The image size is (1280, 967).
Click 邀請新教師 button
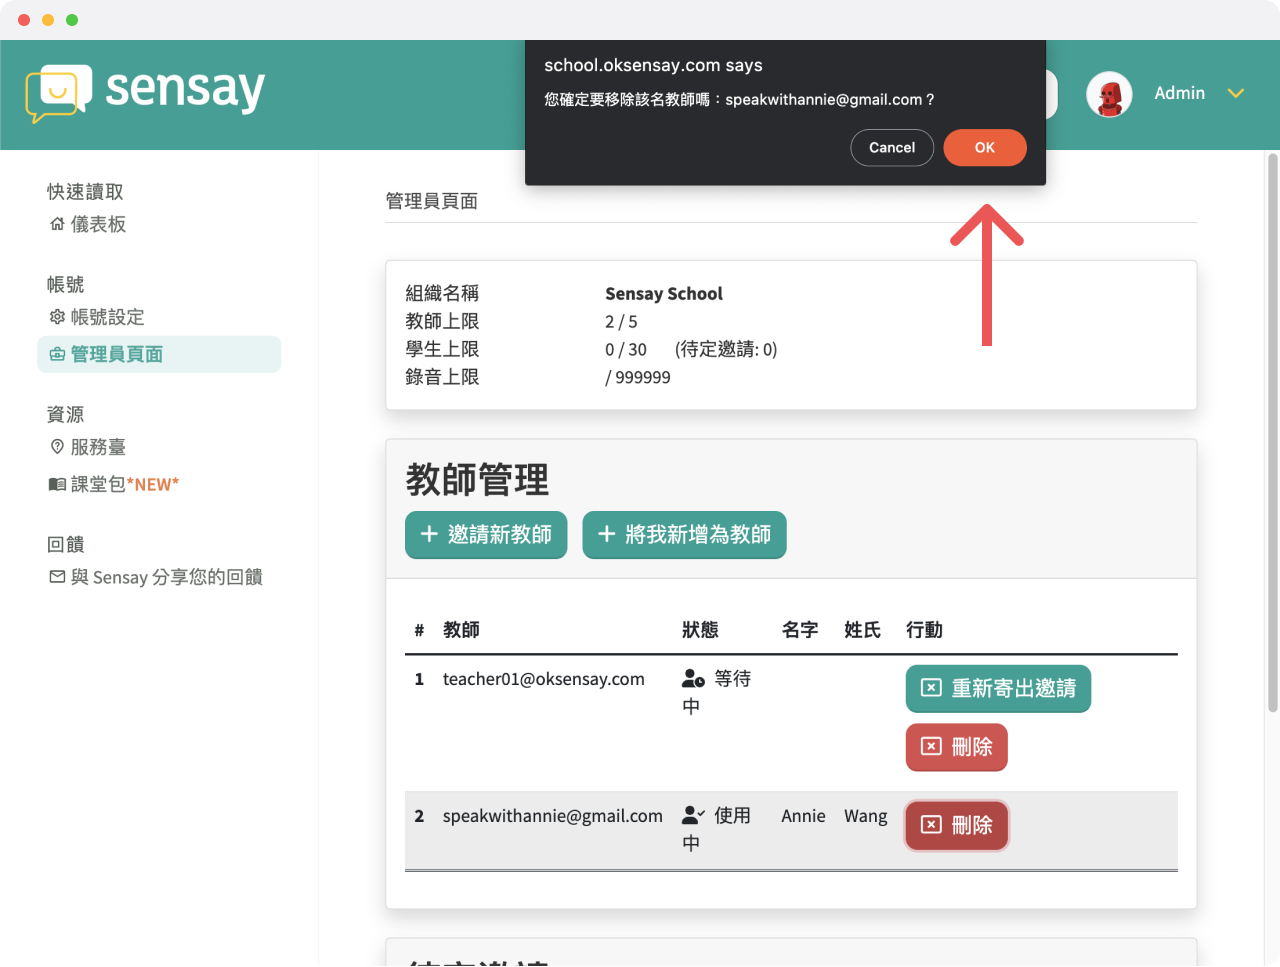click(x=486, y=535)
